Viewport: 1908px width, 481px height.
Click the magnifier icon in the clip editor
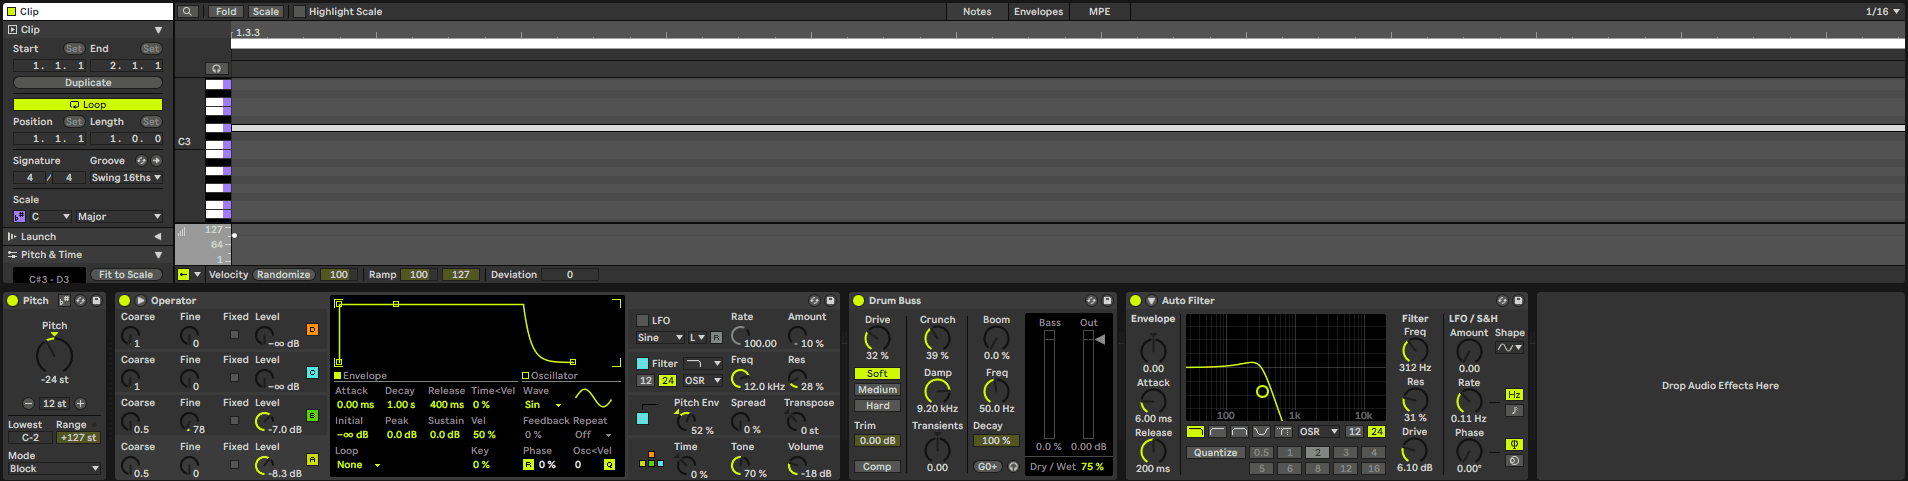coord(188,12)
